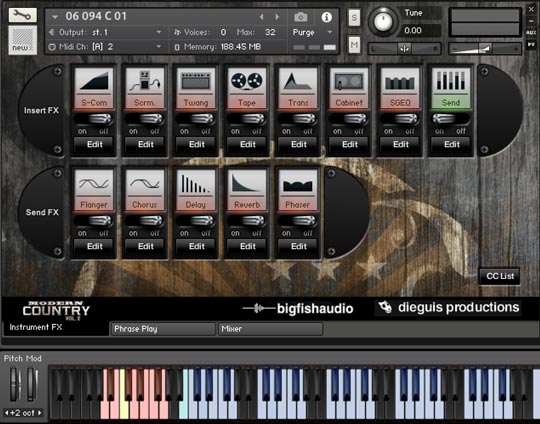This screenshot has height=424, width=540.
Task: Toggle the Send on/off switch
Action: coord(451,119)
